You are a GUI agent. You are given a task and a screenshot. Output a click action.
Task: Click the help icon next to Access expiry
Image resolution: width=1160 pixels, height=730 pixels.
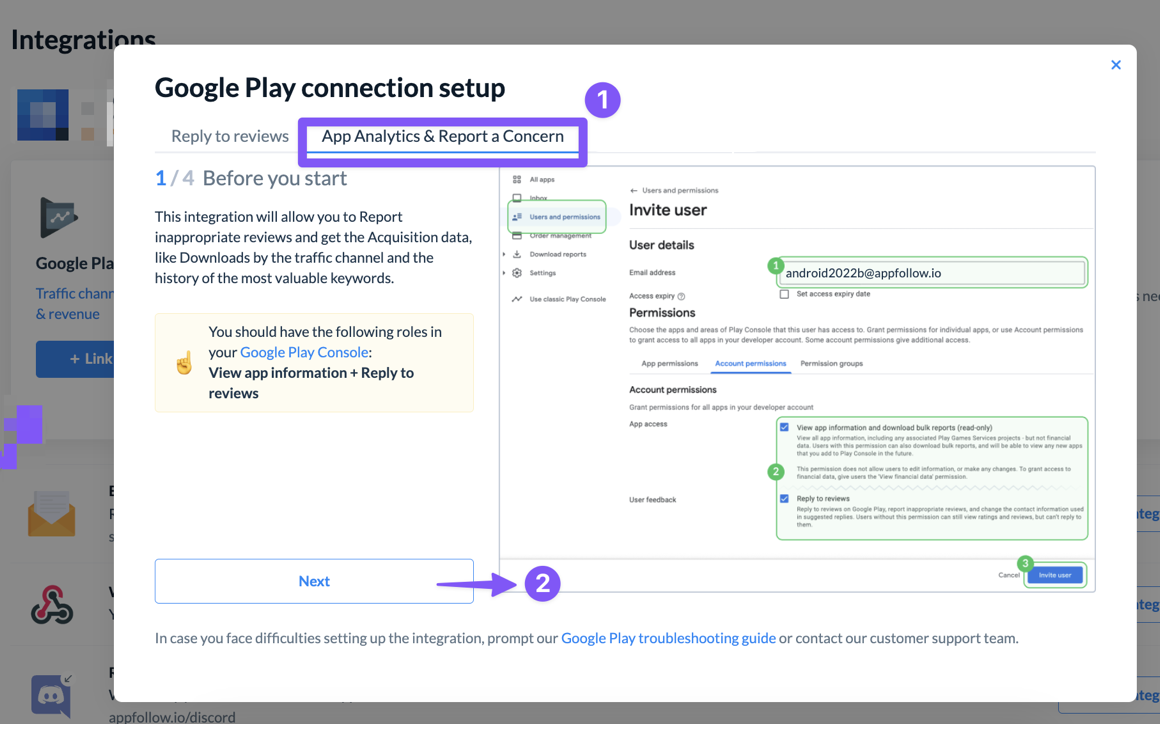(681, 296)
